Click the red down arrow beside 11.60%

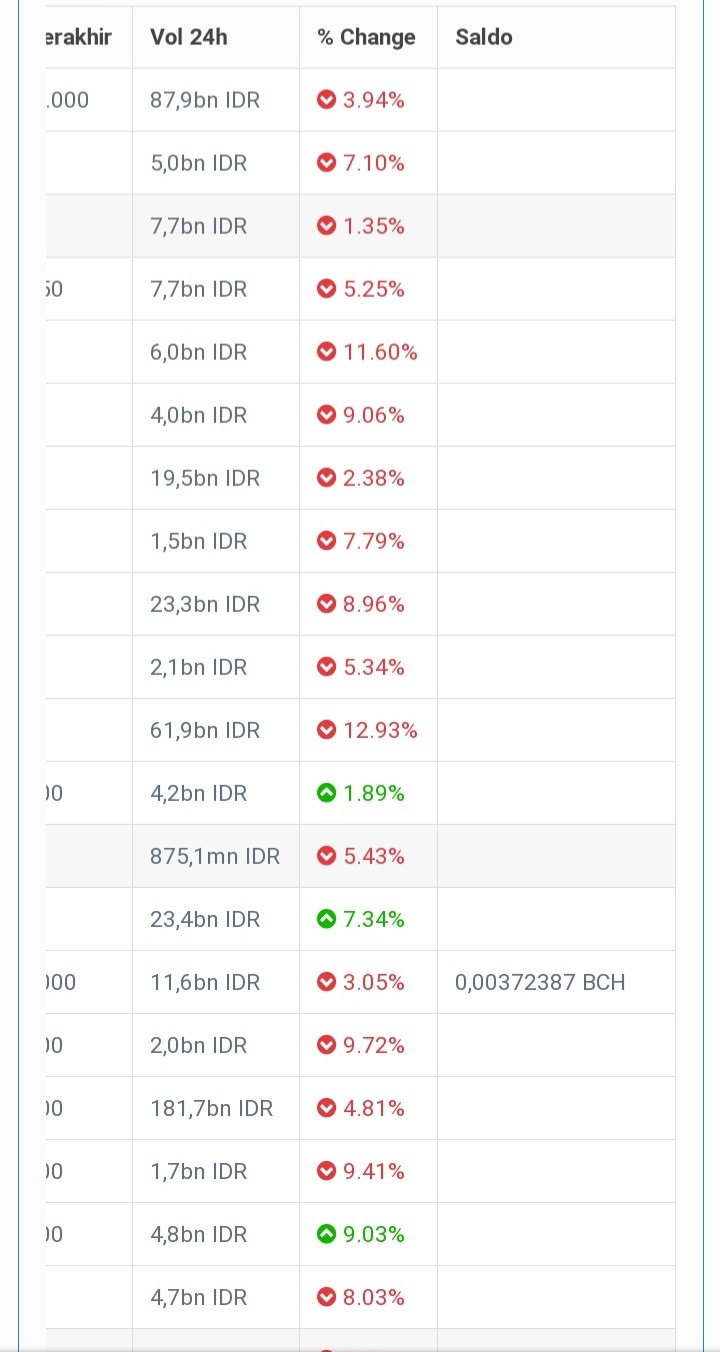326,352
